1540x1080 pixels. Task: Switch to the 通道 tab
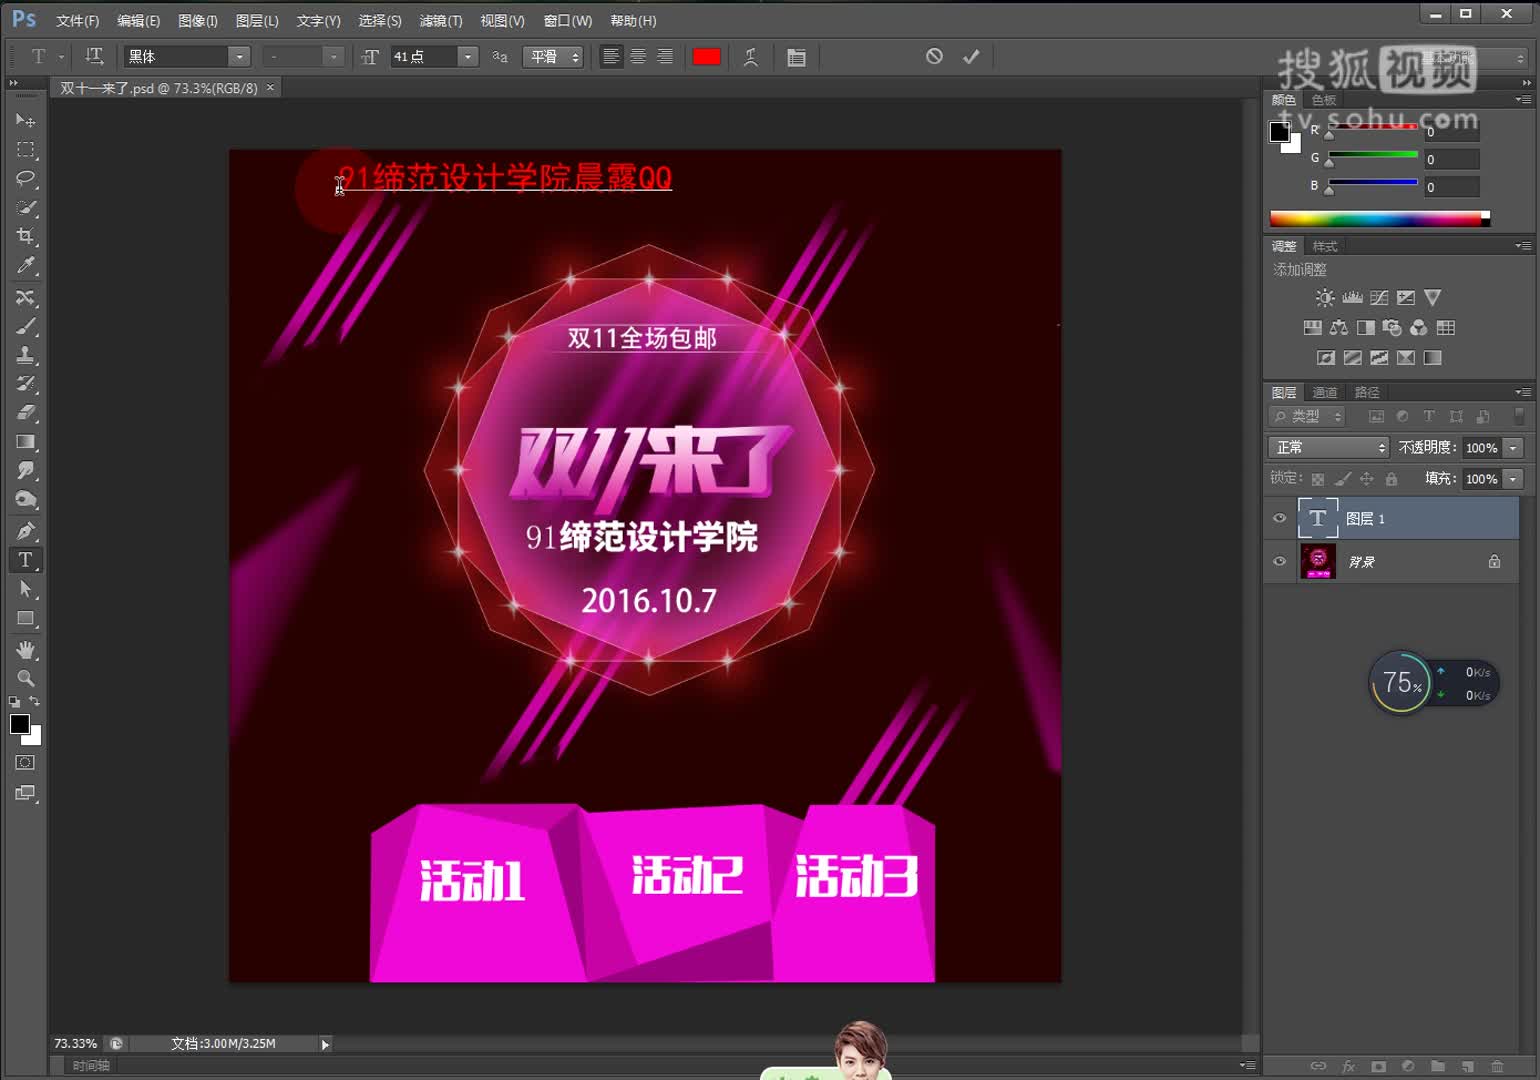click(x=1325, y=392)
